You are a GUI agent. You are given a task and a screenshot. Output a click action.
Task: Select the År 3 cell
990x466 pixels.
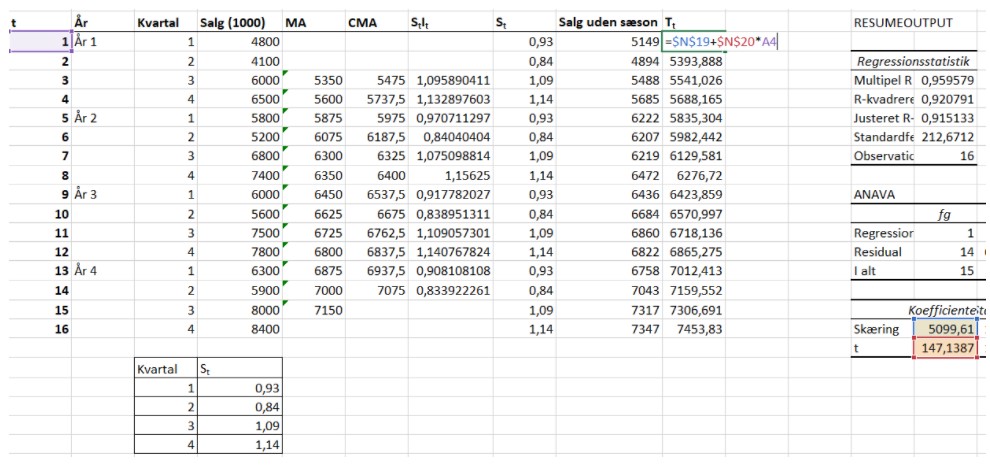(103, 194)
